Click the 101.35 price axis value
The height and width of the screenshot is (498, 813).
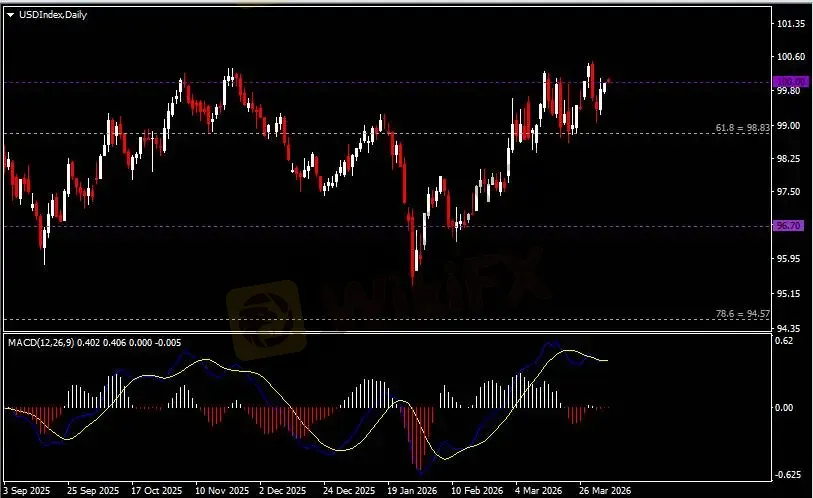pyautogui.click(x=791, y=23)
